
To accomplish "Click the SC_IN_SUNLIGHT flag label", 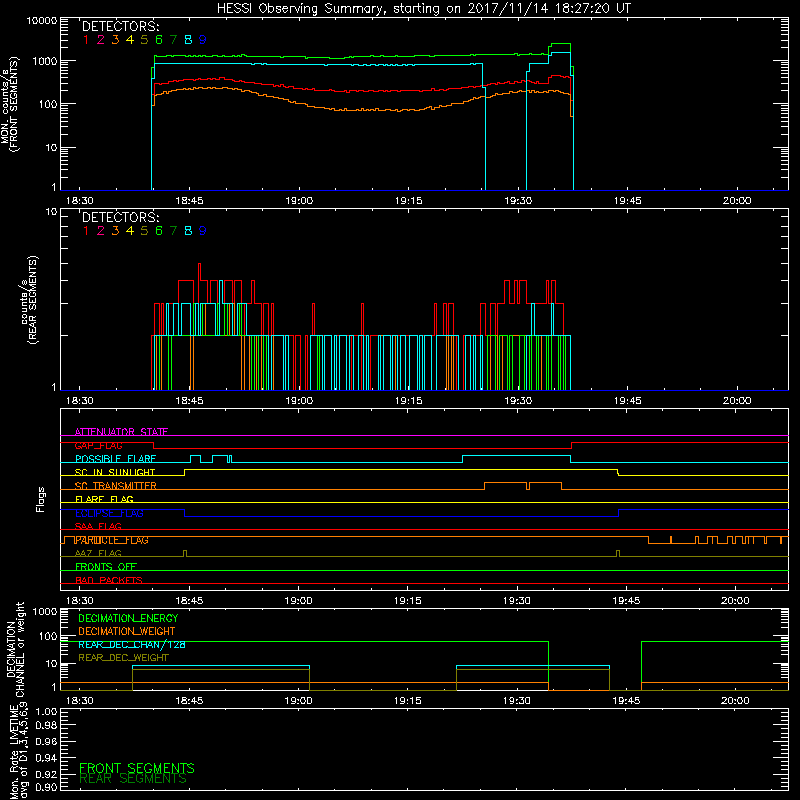I will click(115, 472).
